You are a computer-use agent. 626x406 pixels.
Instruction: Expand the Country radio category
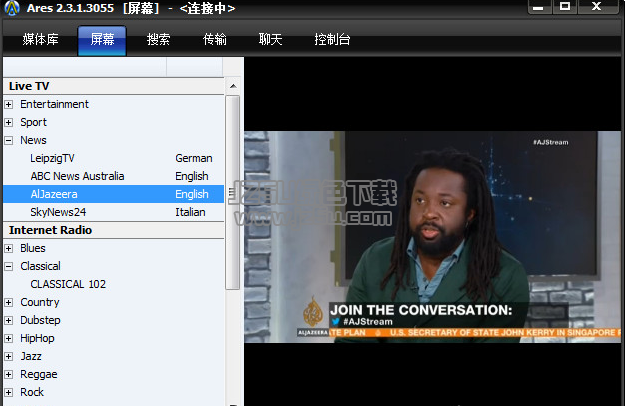pyautogui.click(x=9, y=303)
